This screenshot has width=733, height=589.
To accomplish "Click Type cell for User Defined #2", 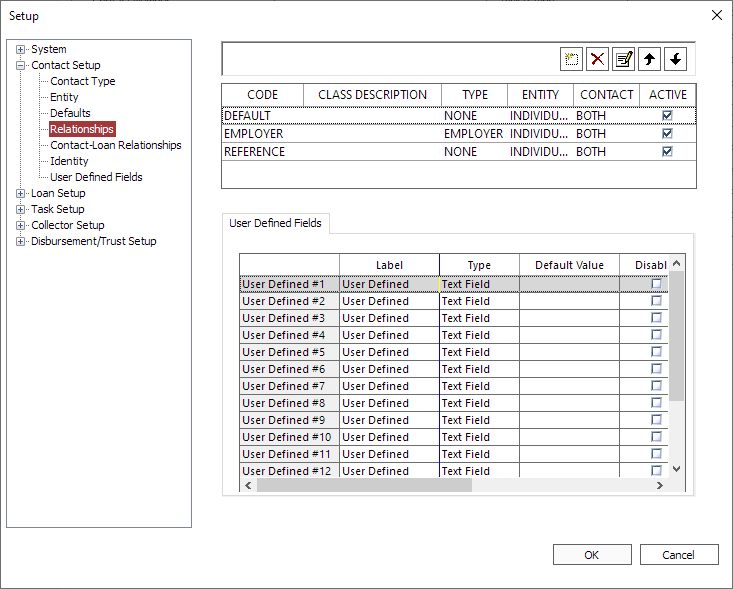I will pyautogui.click(x=479, y=301).
